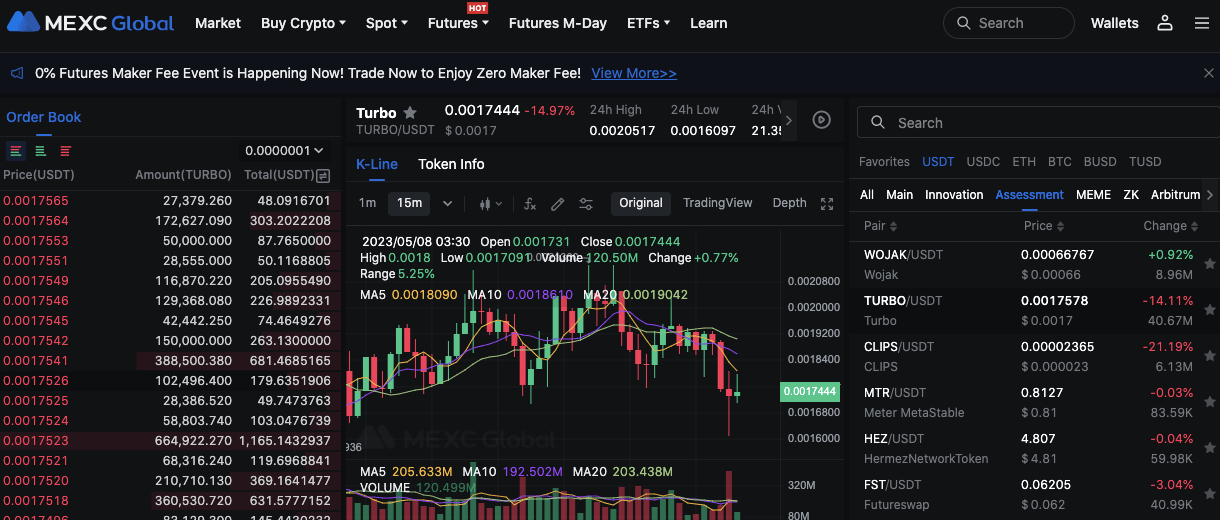Filter pairs by MEME category

(x=1093, y=195)
